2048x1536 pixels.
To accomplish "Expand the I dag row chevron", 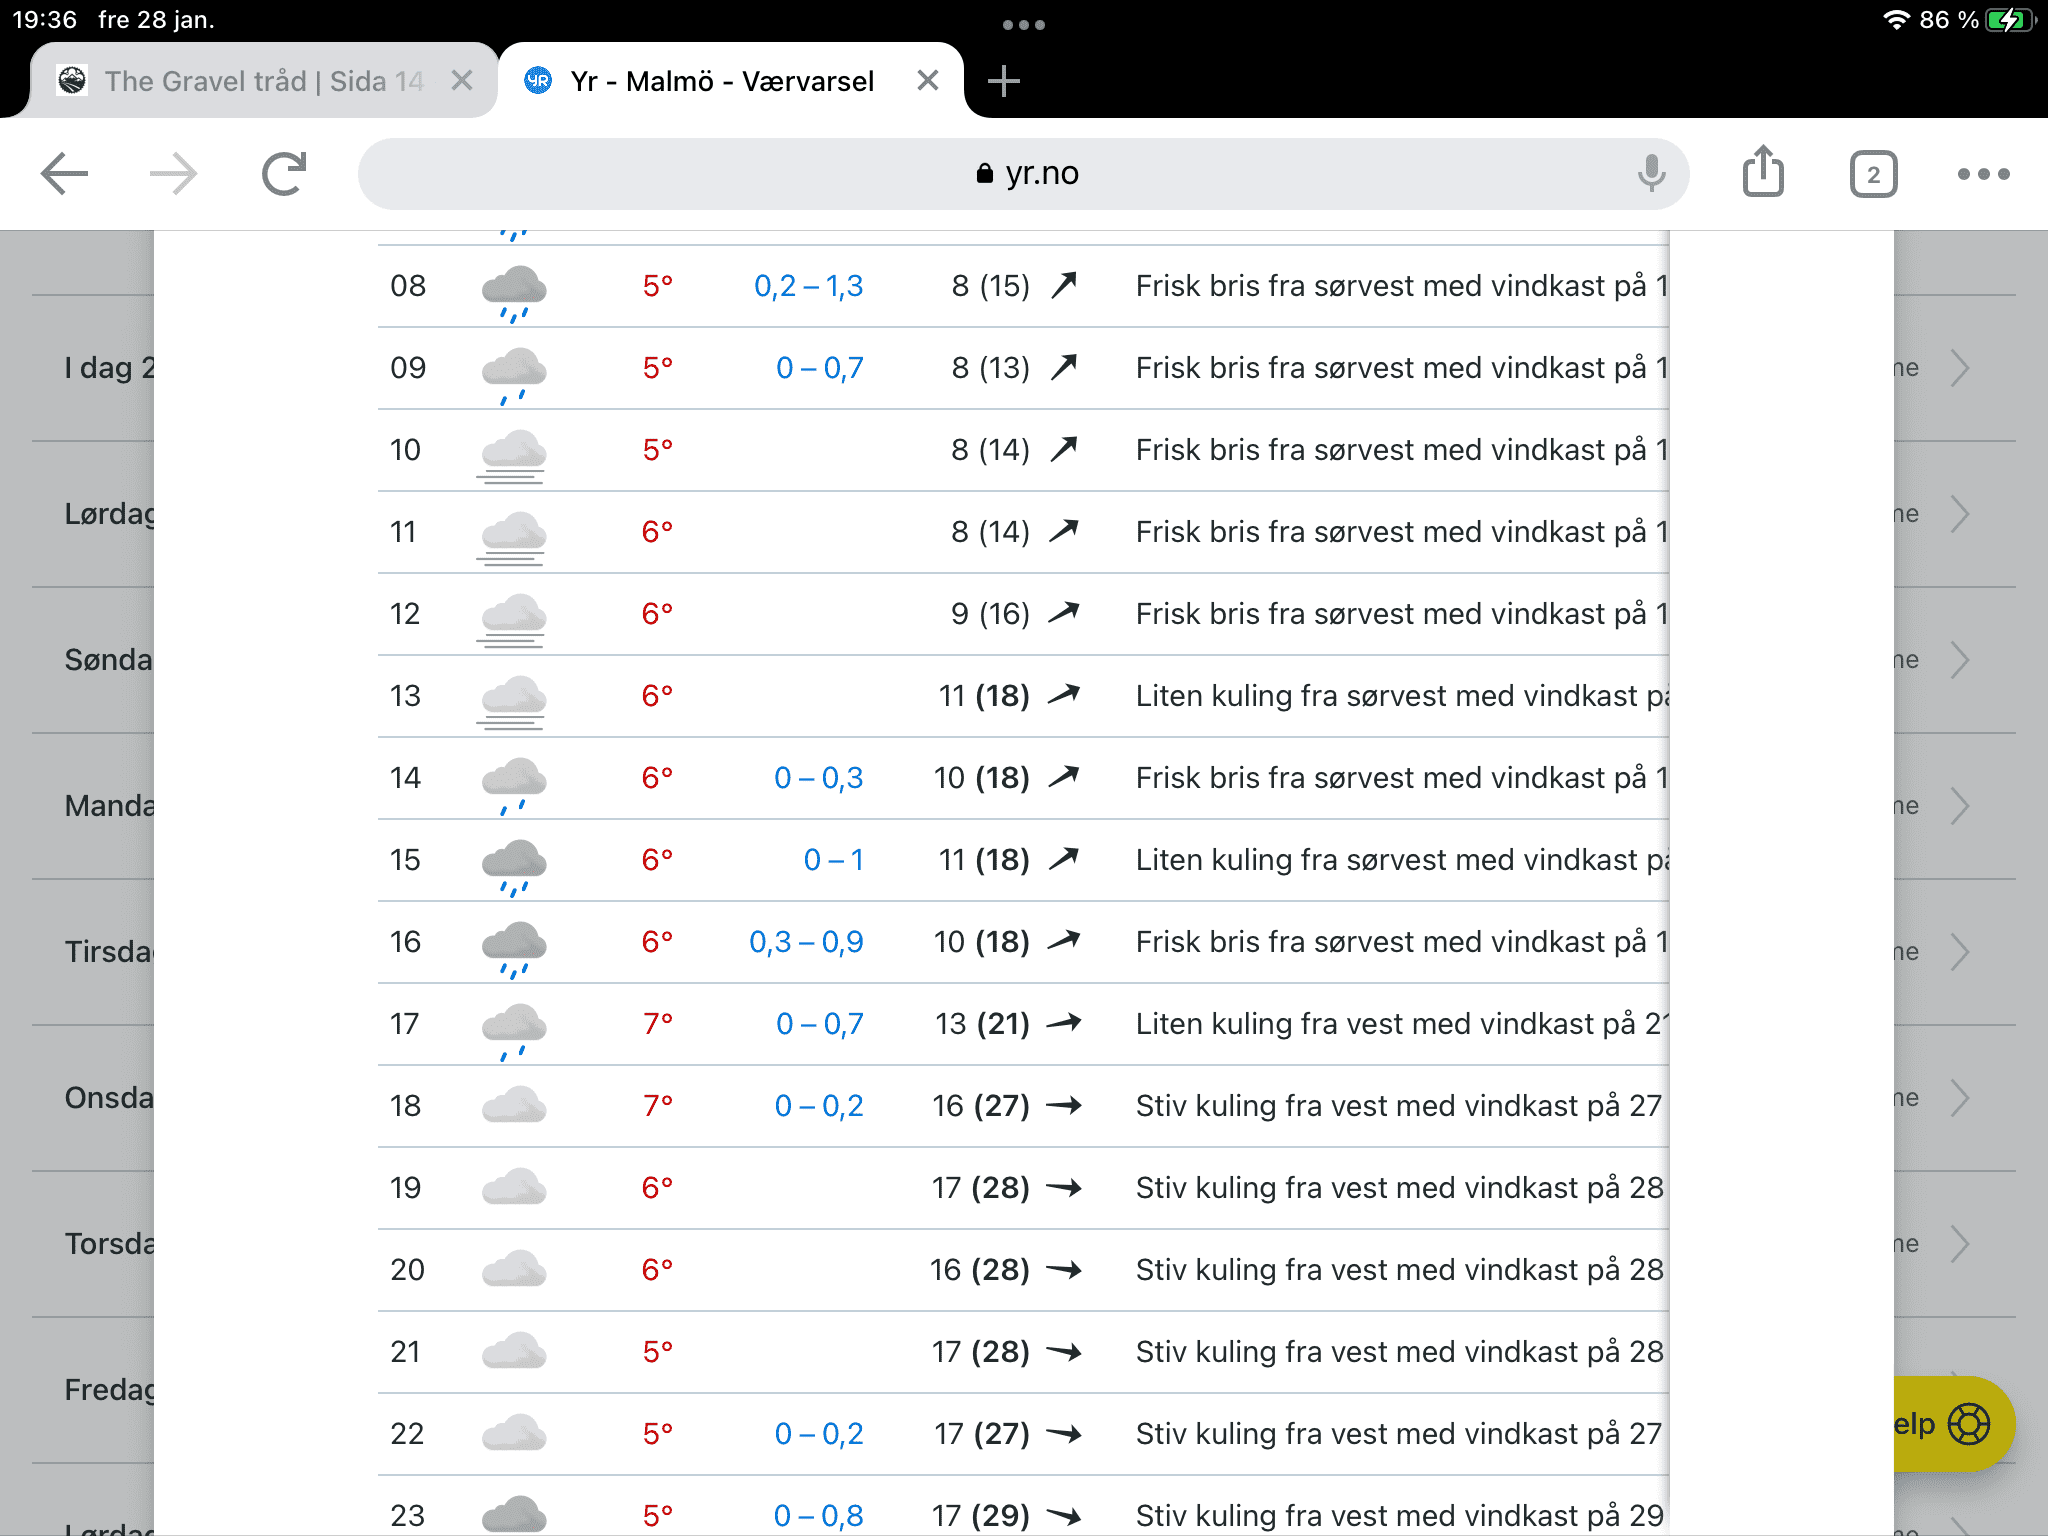I will pyautogui.click(x=1959, y=368).
